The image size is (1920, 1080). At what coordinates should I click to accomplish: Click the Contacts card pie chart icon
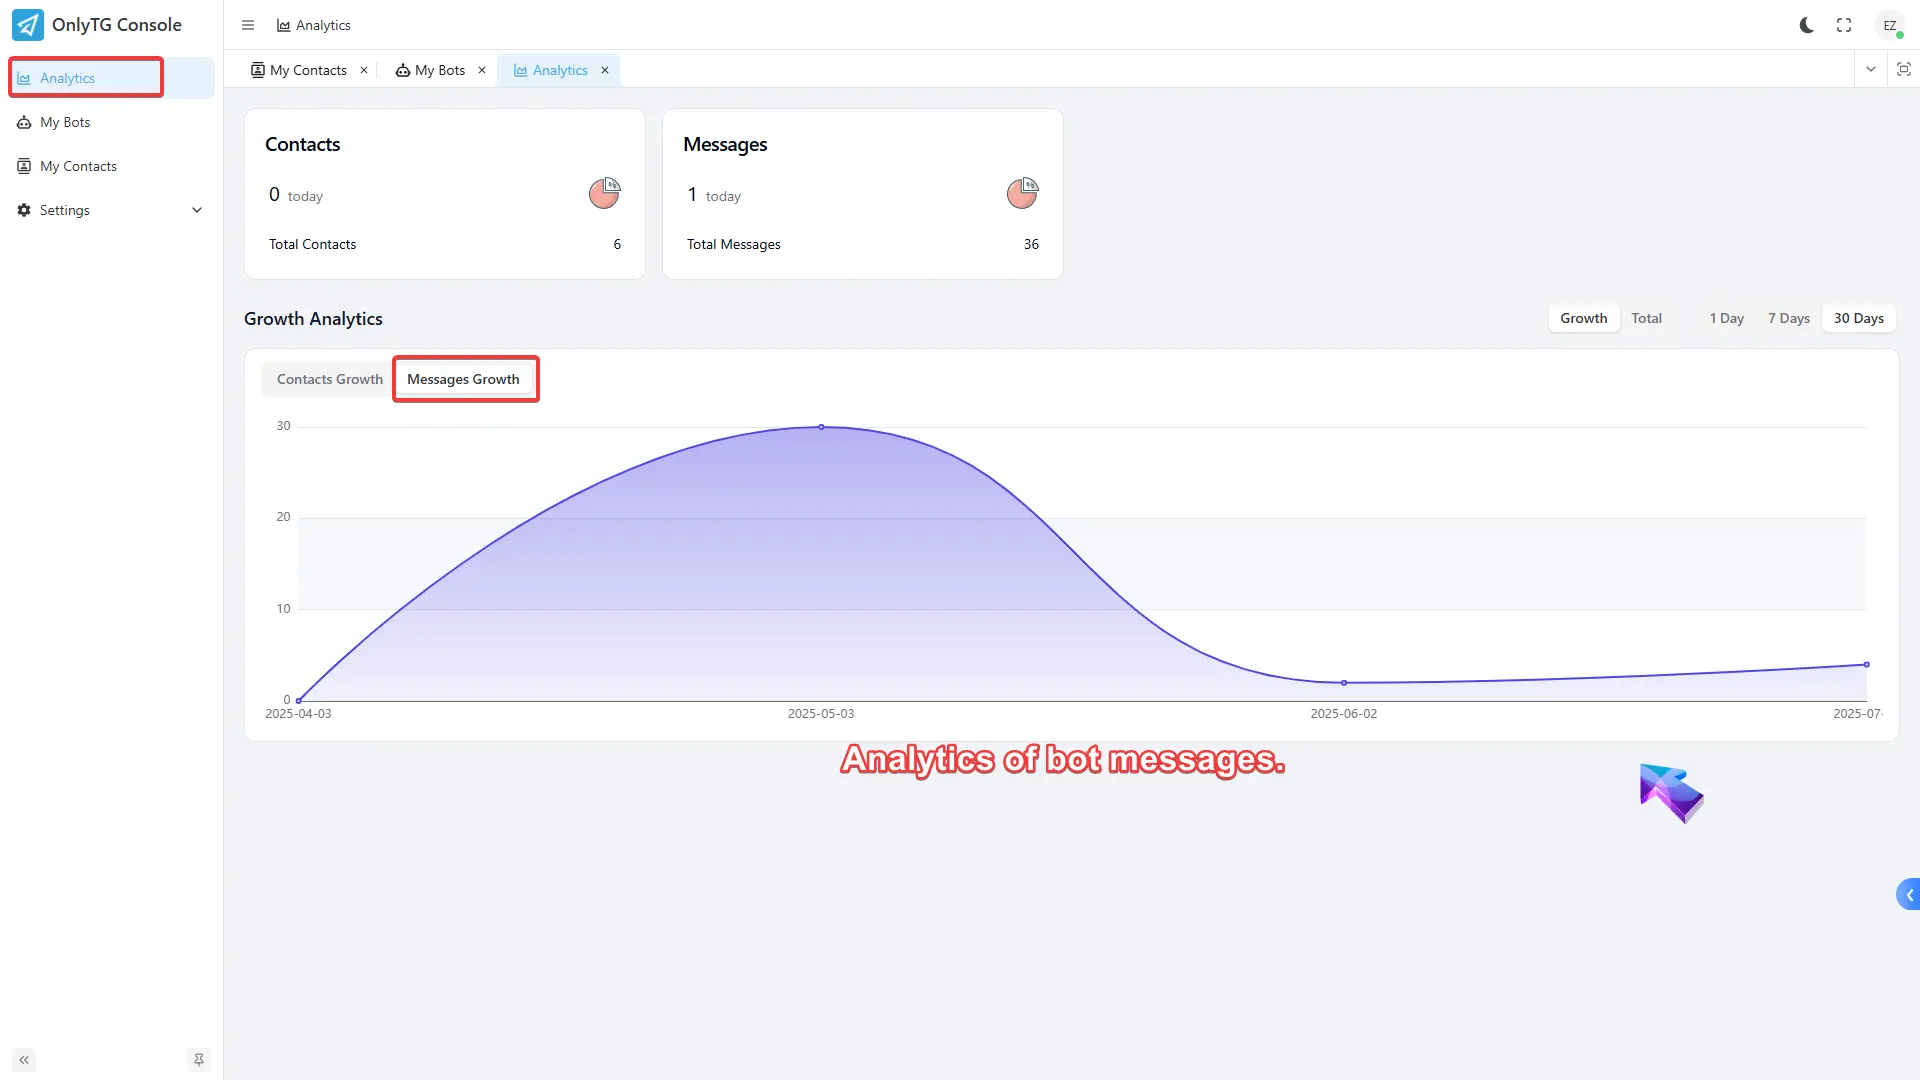point(604,193)
